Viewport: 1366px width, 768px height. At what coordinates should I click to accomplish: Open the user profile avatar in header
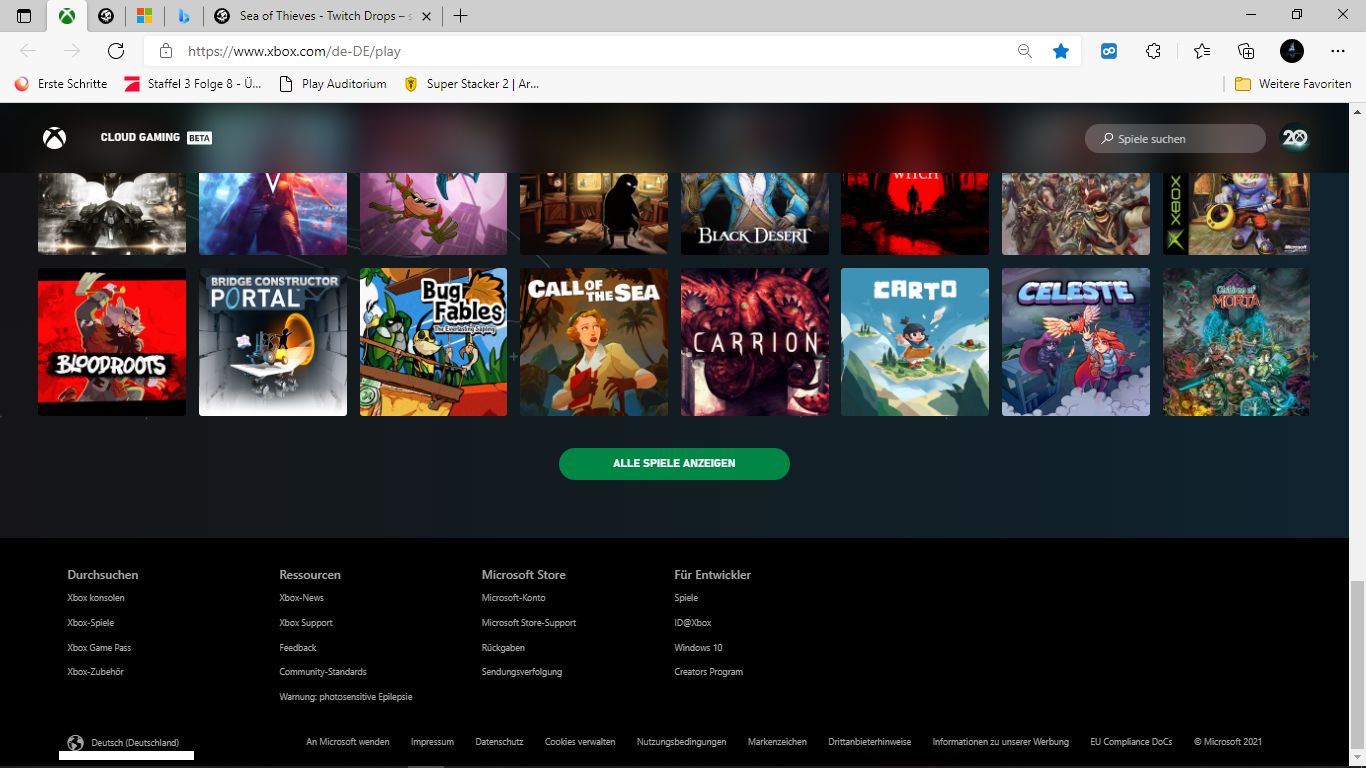click(x=1295, y=138)
